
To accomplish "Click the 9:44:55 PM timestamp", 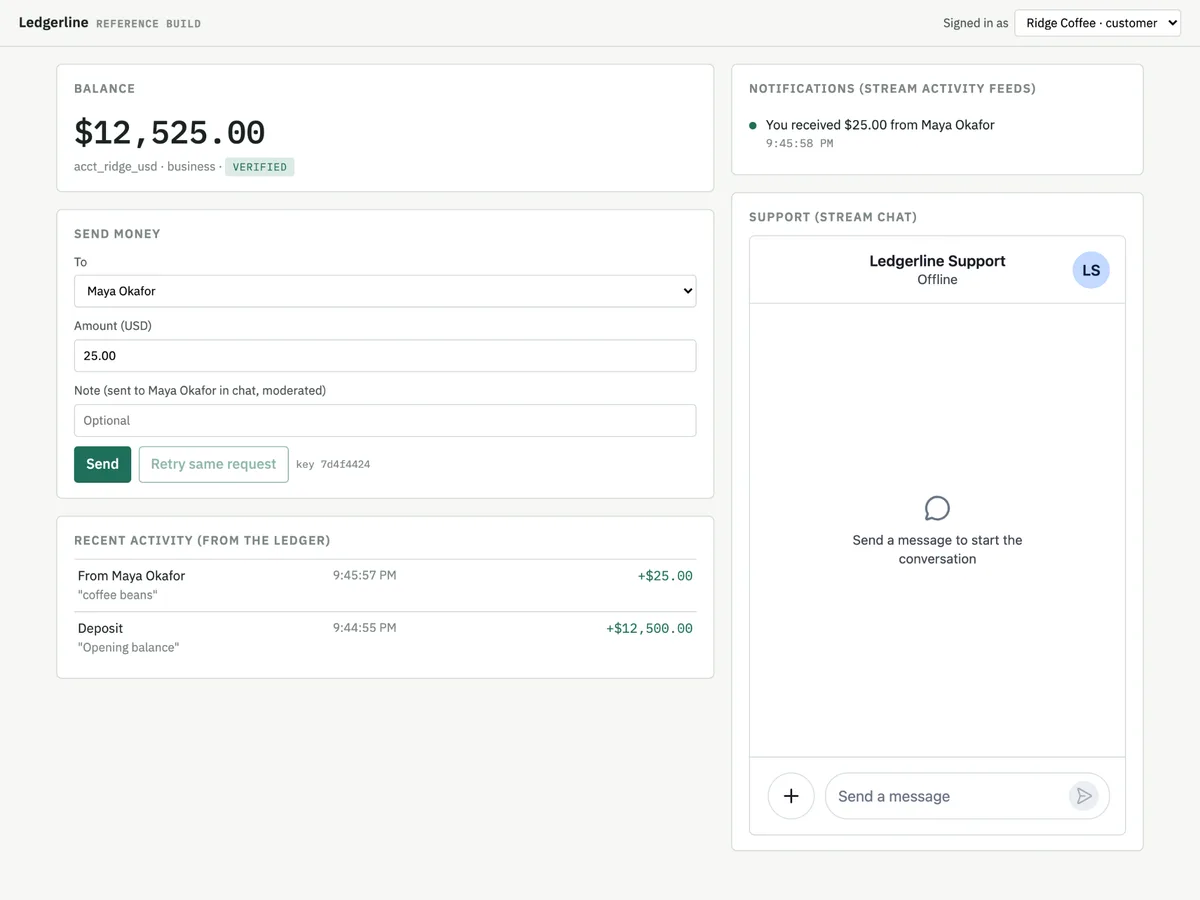I will coord(364,628).
